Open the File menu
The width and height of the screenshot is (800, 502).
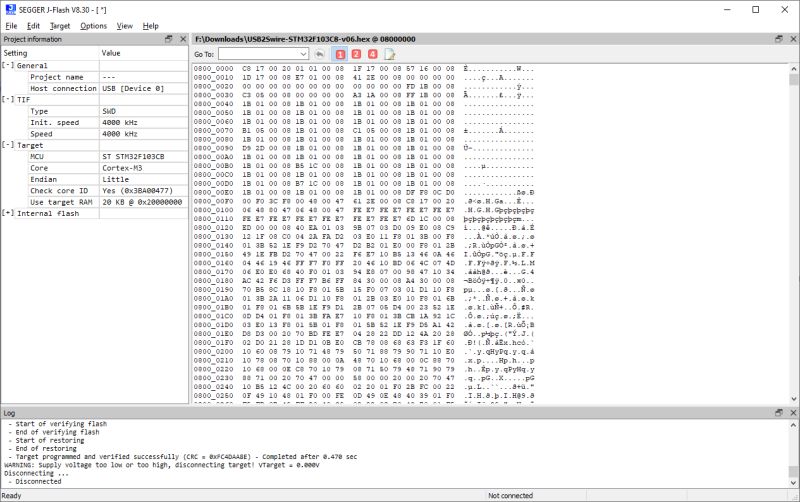(x=11, y=26)
